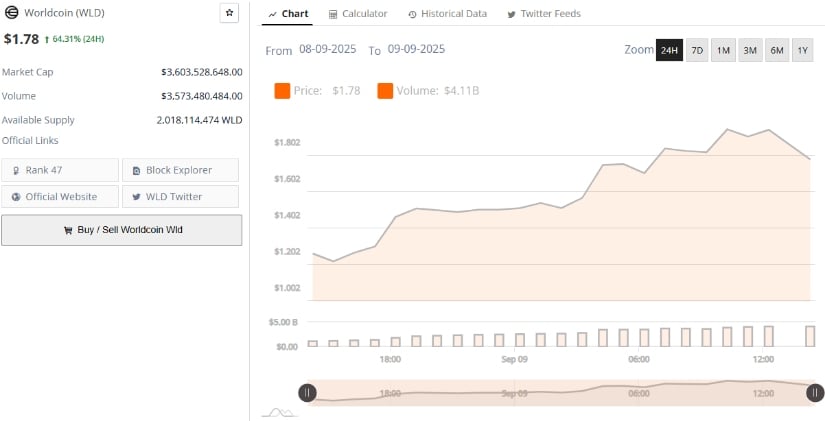825x421 pixels.
Task: Click the last volume bar on the right
Action: (x=810, y=336)
